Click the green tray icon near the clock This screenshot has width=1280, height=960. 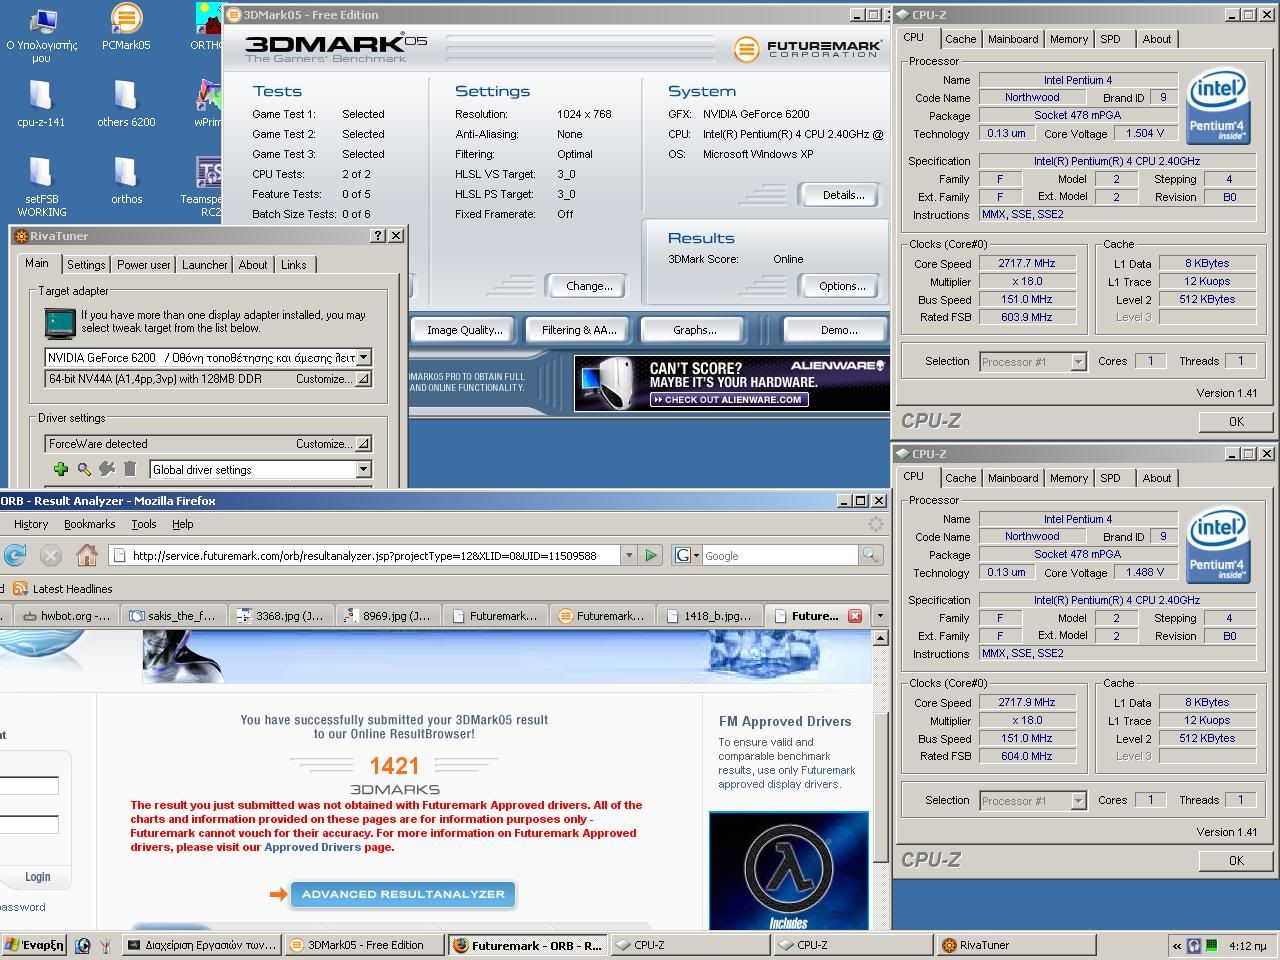(x=1212, y=945)
